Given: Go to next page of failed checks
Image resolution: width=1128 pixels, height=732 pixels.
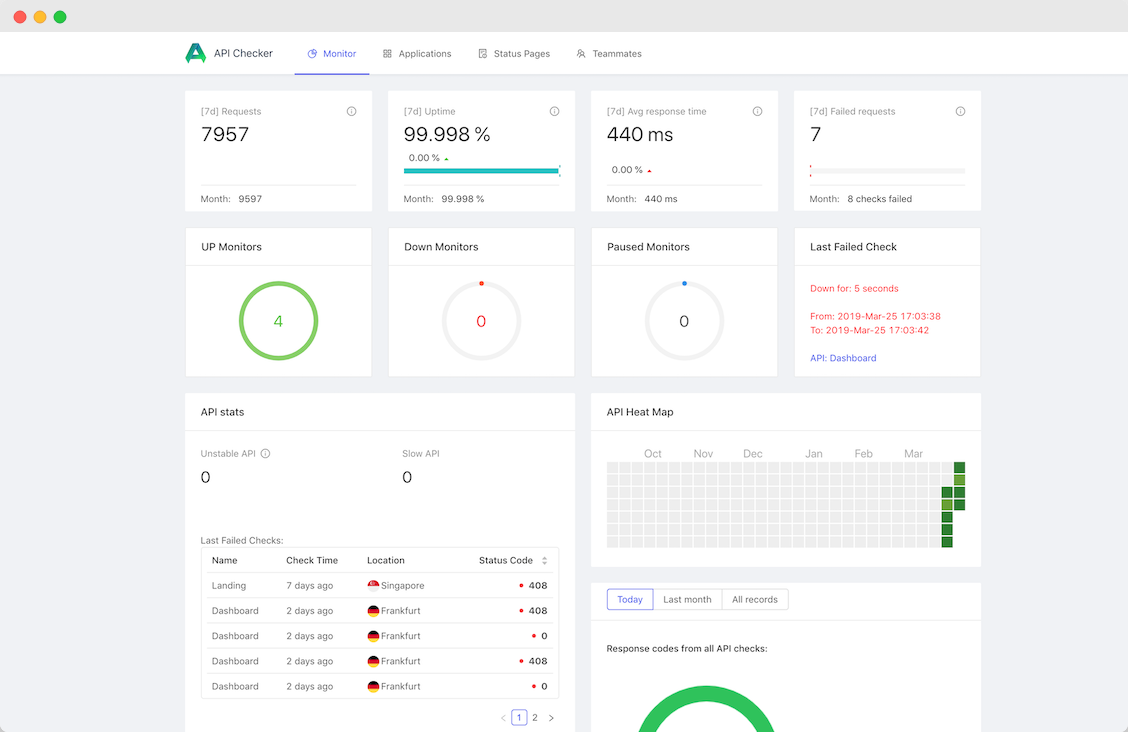Looking at the screenshot, I should click(x=551, y=718).
